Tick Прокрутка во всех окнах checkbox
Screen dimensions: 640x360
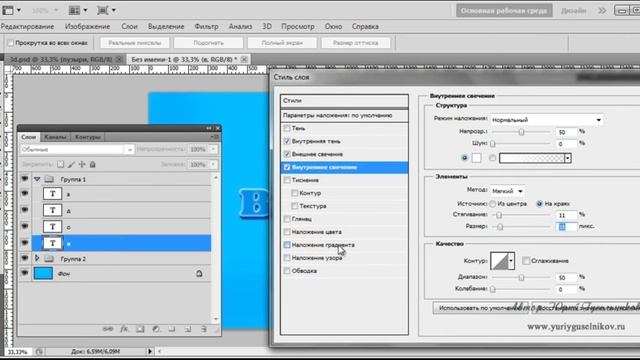tap(11, 42)
